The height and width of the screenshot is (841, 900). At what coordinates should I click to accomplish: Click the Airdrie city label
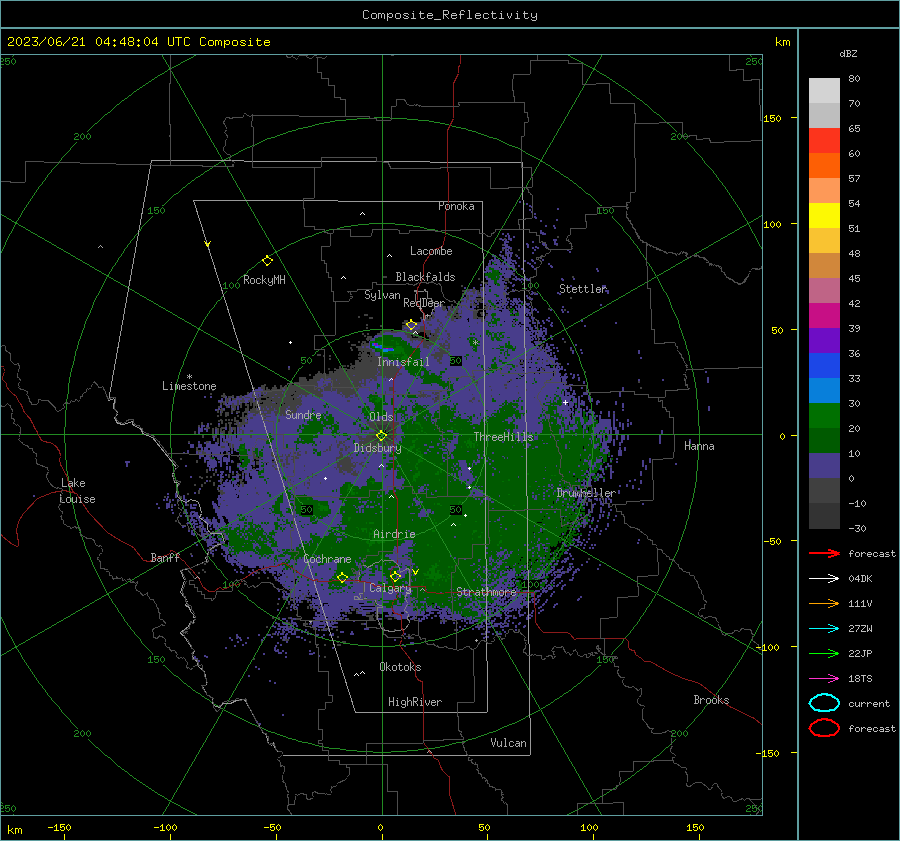tap(394, 534)
